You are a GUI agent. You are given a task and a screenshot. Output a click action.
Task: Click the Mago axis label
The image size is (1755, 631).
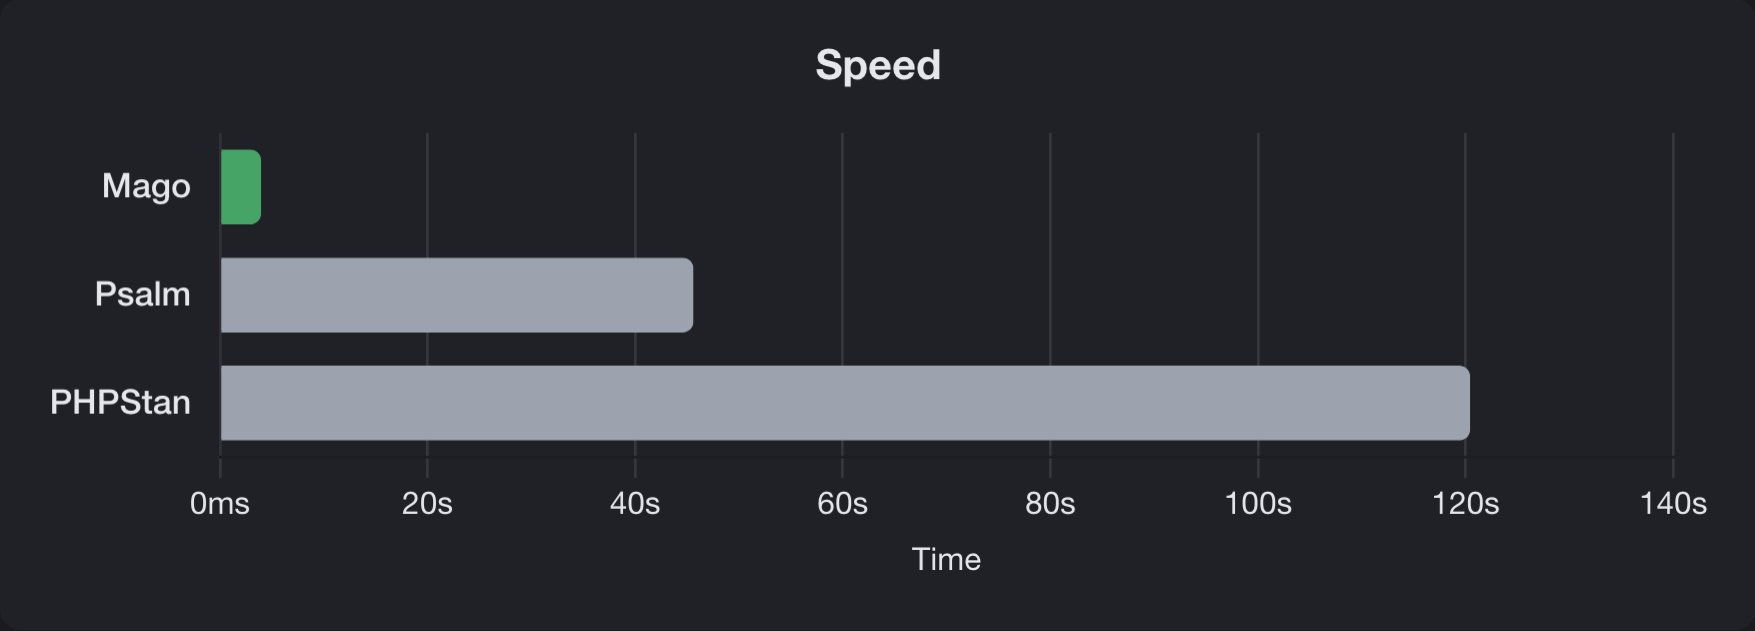tap(146, 187)
